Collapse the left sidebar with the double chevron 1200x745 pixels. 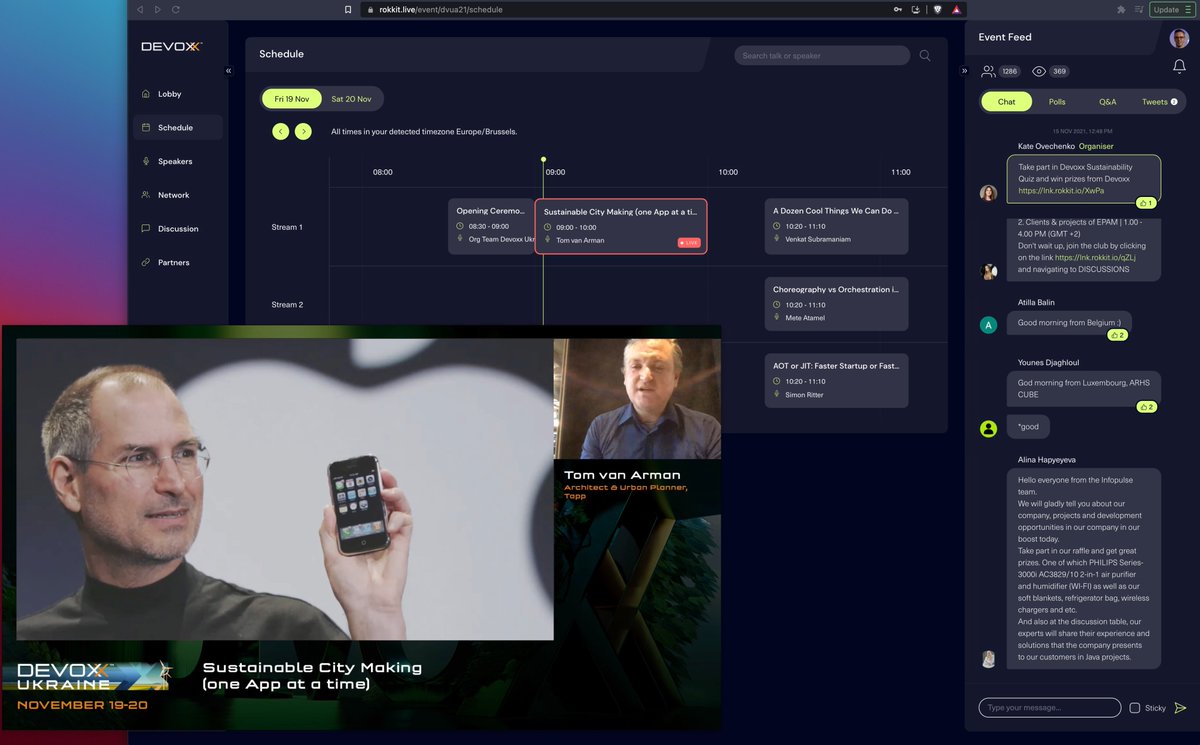pos(228,71)
